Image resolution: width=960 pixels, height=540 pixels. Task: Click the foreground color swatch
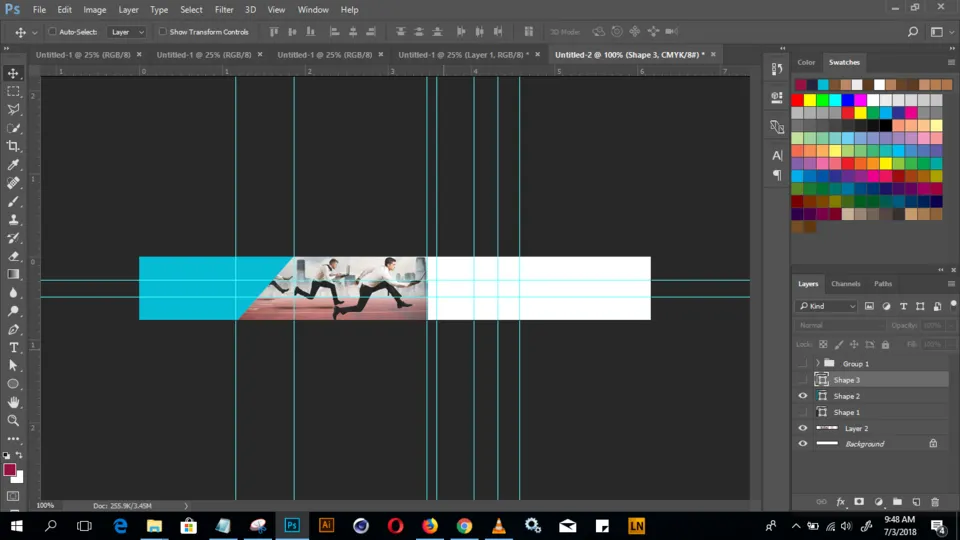tap(9, 470)
